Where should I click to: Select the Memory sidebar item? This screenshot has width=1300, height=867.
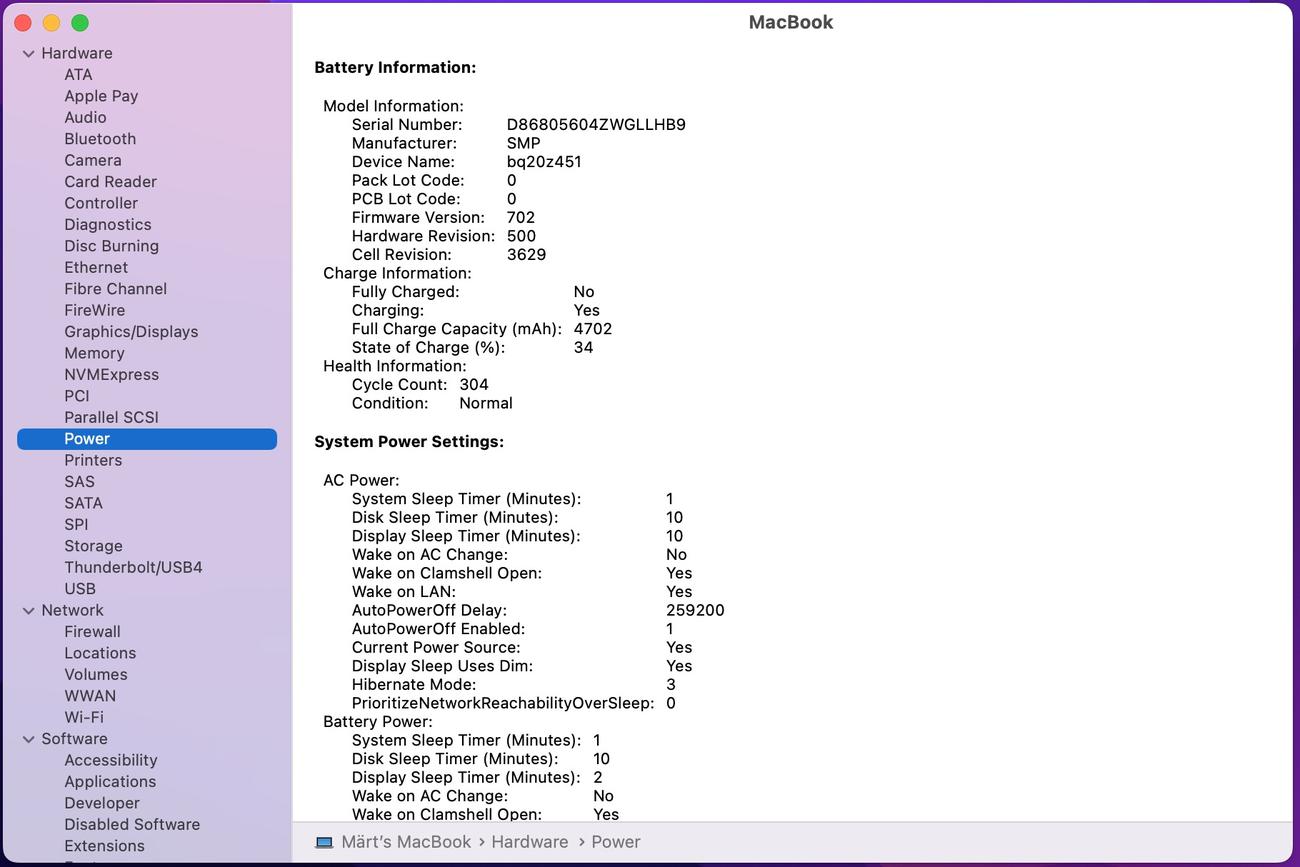point(94,353)
